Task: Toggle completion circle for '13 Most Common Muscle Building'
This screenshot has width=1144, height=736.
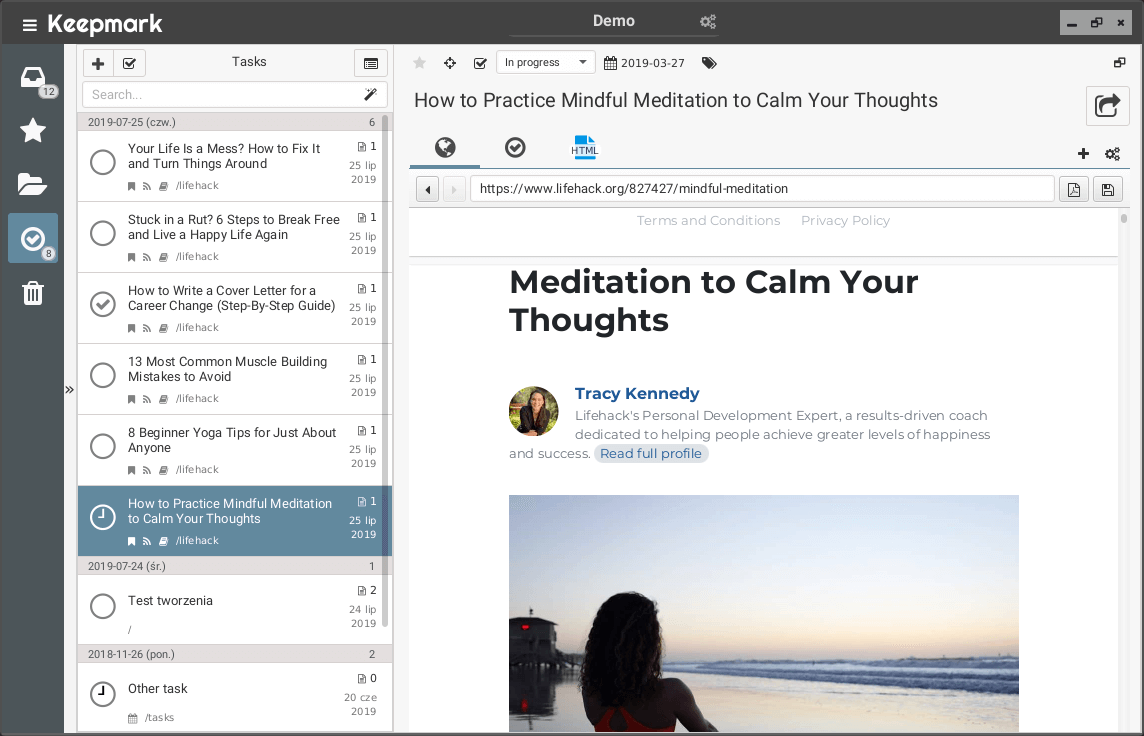Action: click(x=103, y=375)
